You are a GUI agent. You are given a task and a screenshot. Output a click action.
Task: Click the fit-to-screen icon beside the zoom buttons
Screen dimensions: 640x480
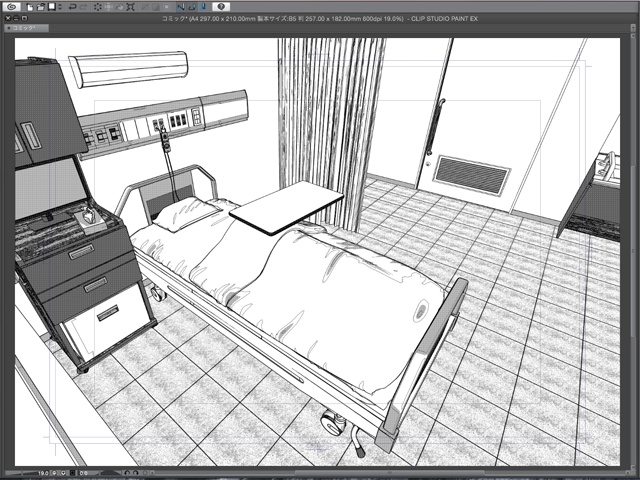[73, 473]
